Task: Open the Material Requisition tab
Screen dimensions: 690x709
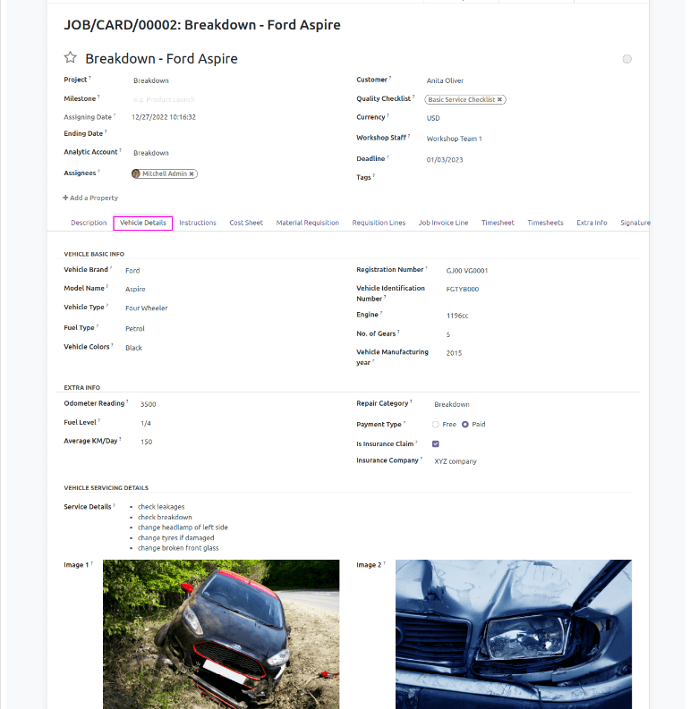Action: click(x=307, y=223)
